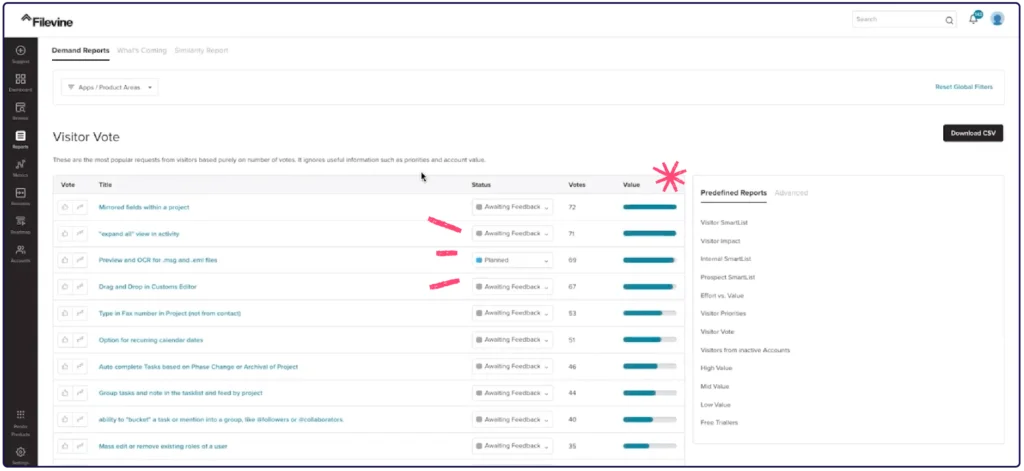This screenshot has height=471, width=1024.
Task: Click the search magnifier icon
Action: [x=949, y=19]
